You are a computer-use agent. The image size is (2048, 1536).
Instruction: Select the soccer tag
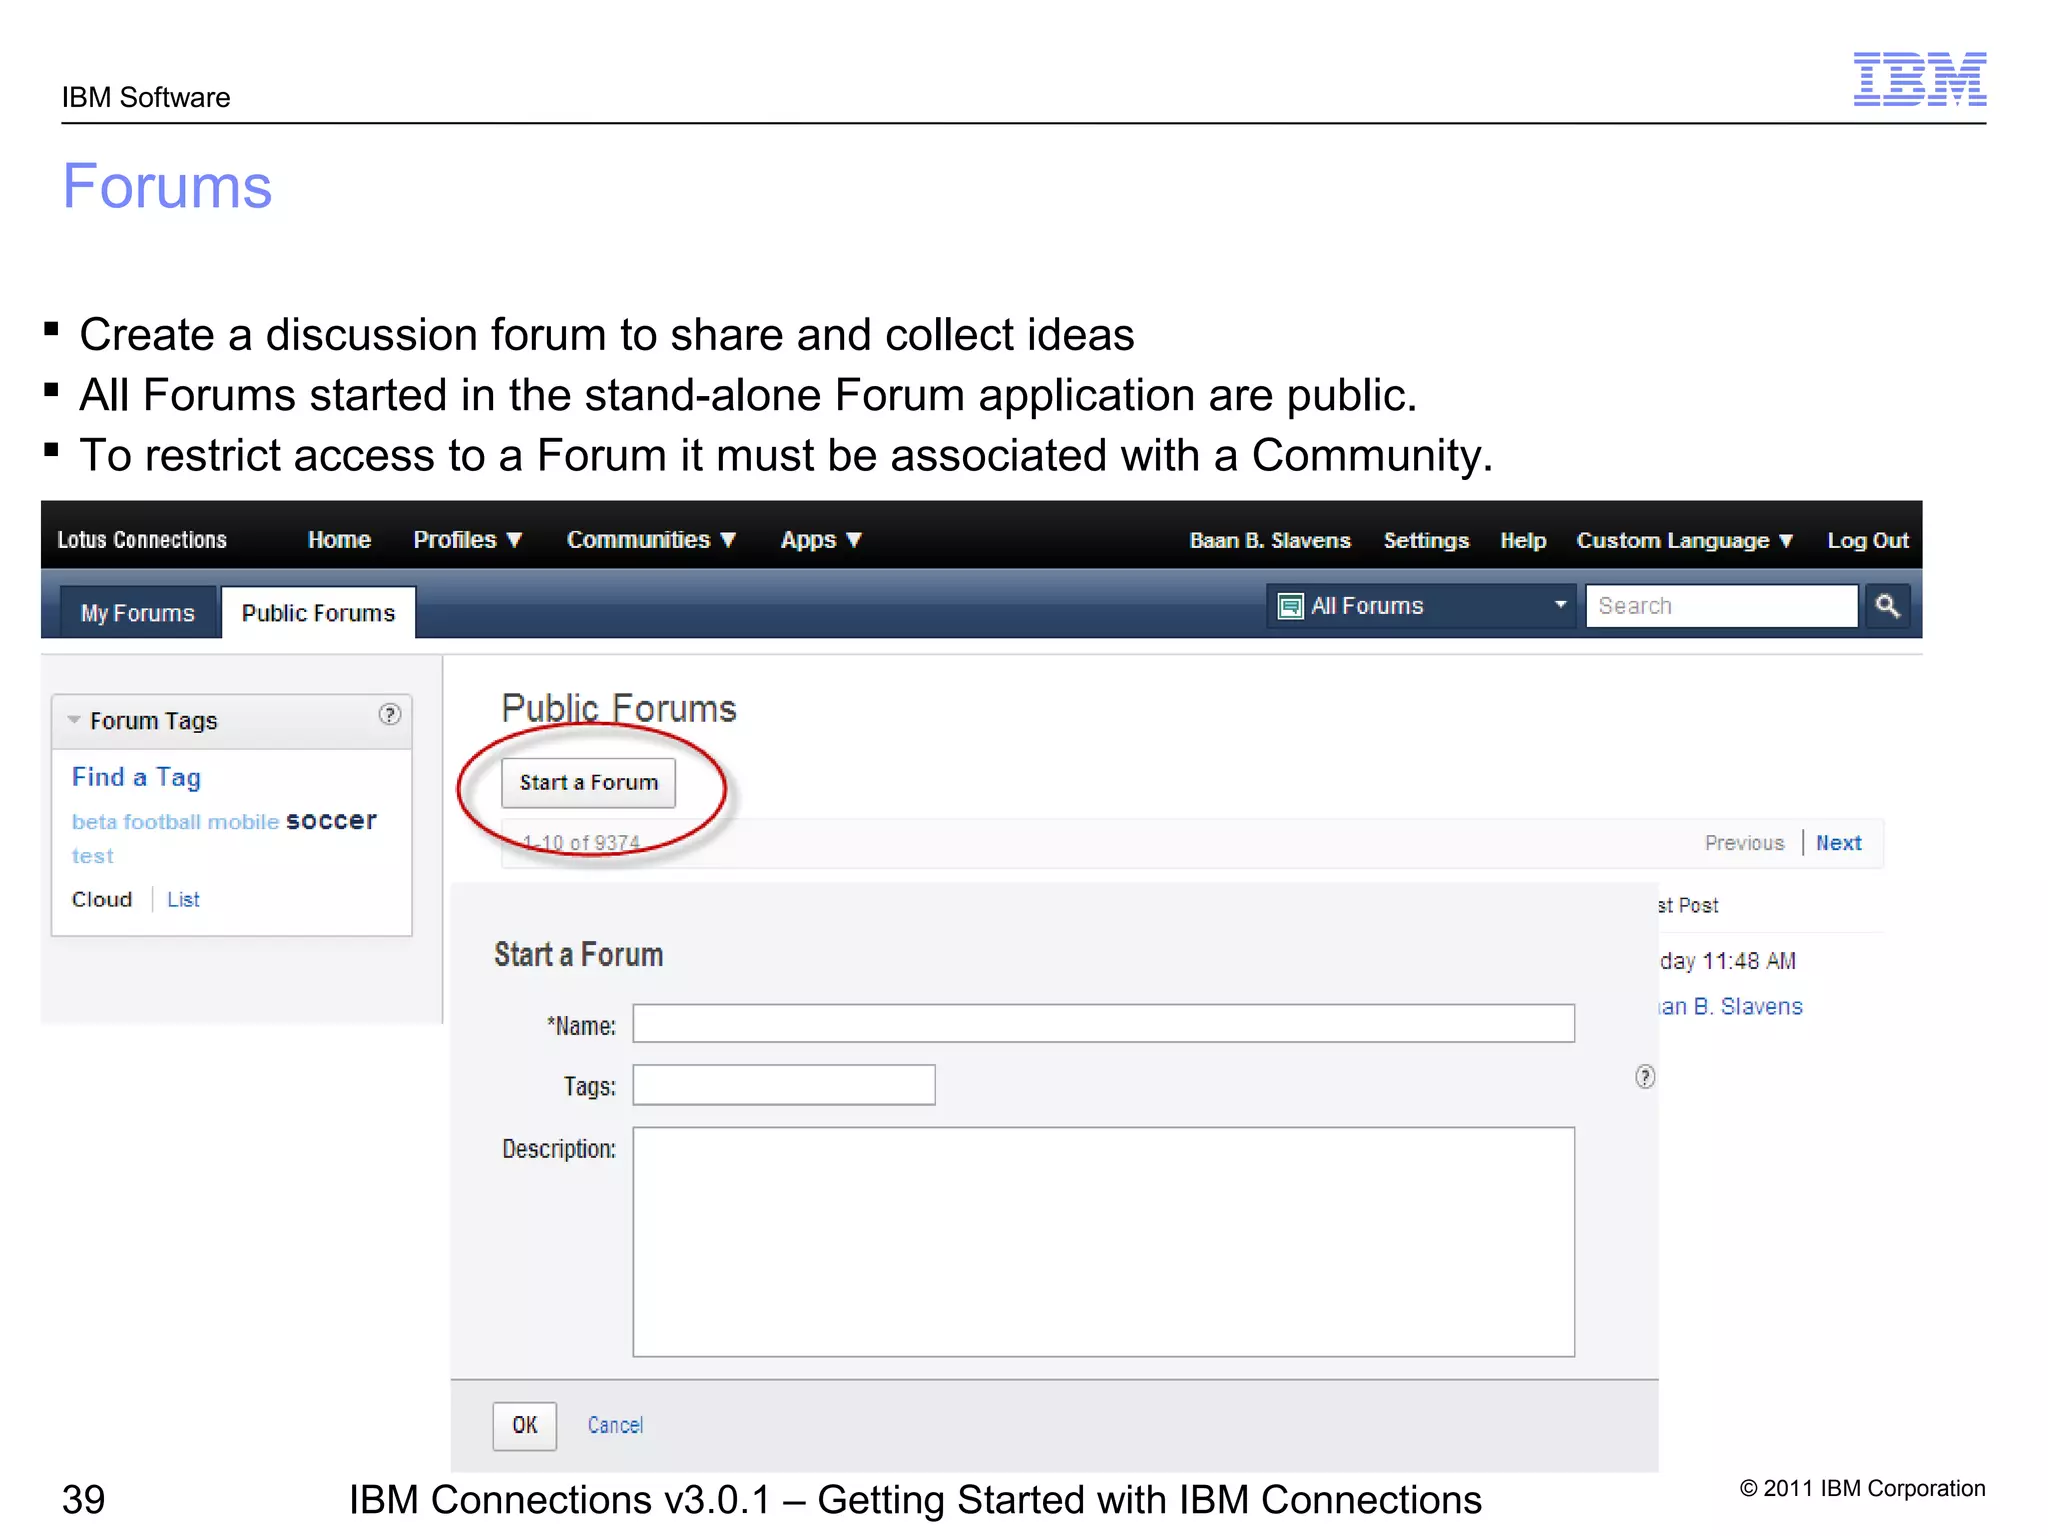click(x=331, y=821)
